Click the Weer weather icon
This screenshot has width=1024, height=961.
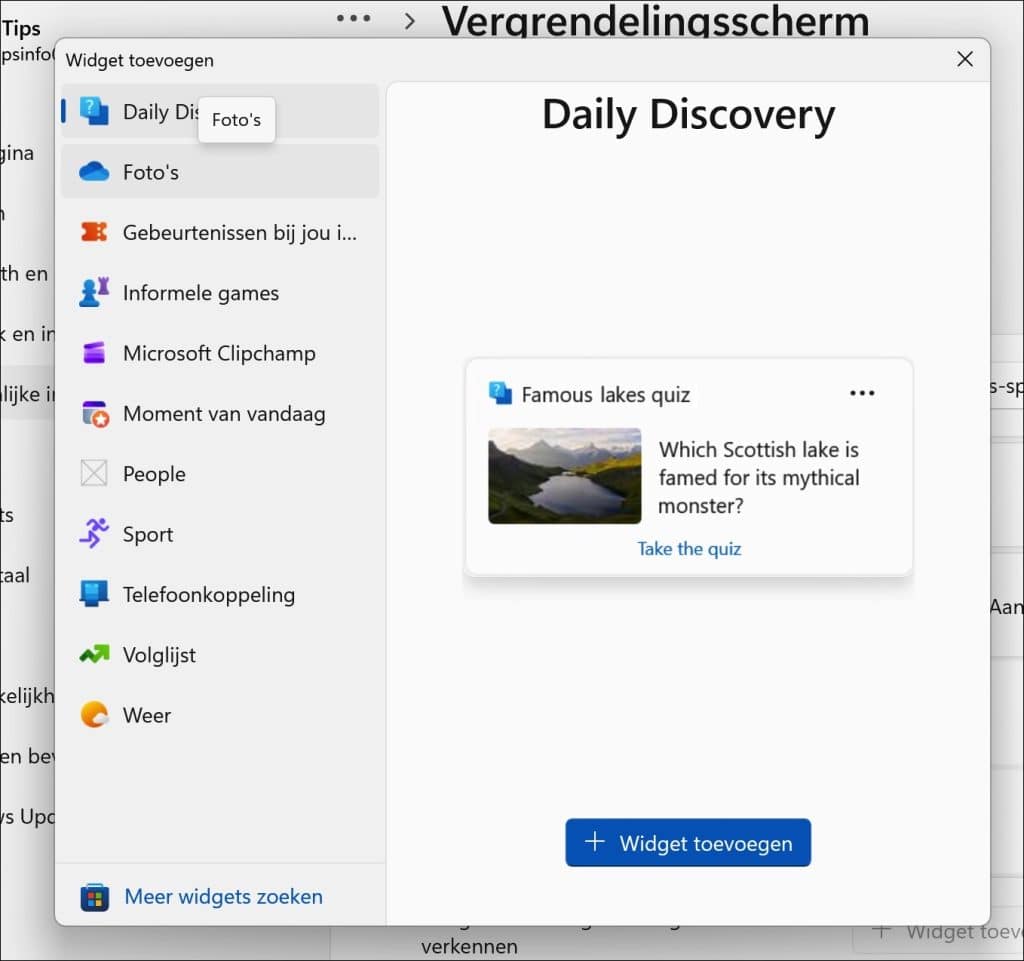96,715
